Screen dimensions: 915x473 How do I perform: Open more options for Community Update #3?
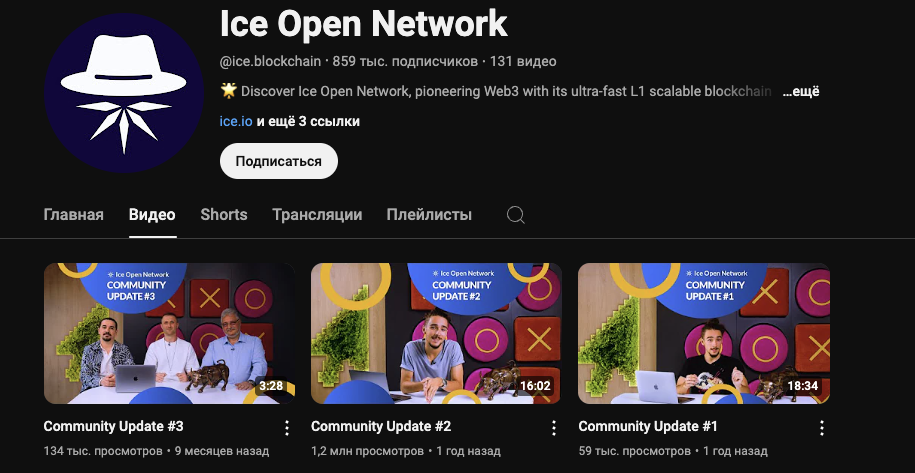click(287, 428)
